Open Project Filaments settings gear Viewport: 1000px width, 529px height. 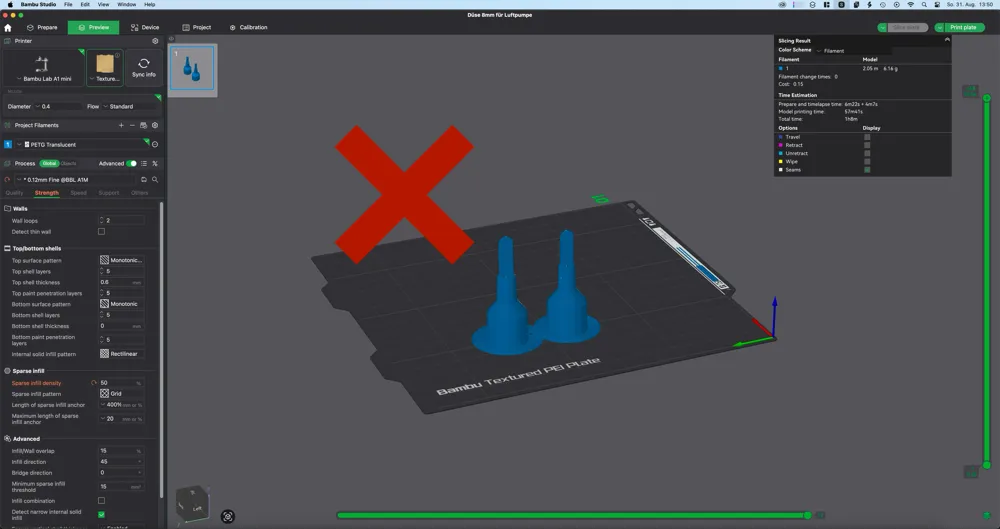[x=155, y=125]
